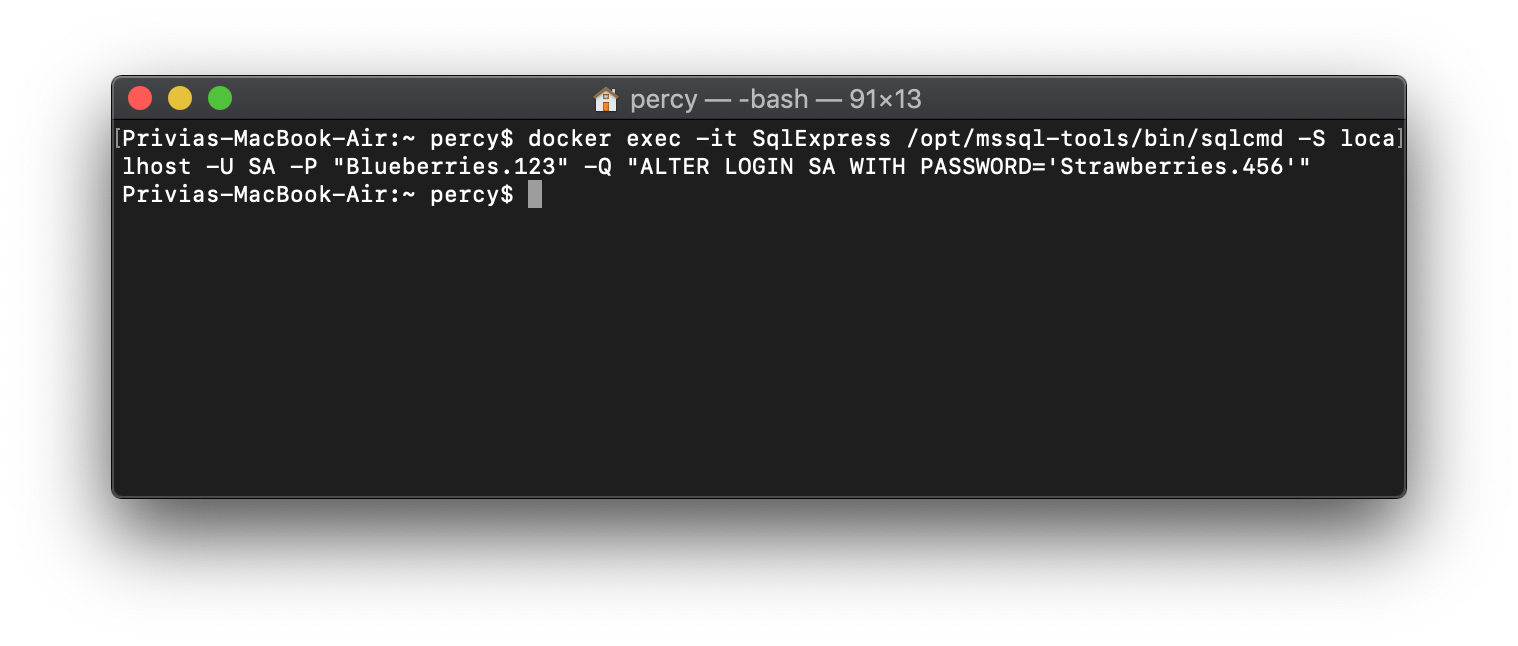The image size is (1518, 646).
Task: Click the home folder icon in title bar
Action: coord(606,99)
